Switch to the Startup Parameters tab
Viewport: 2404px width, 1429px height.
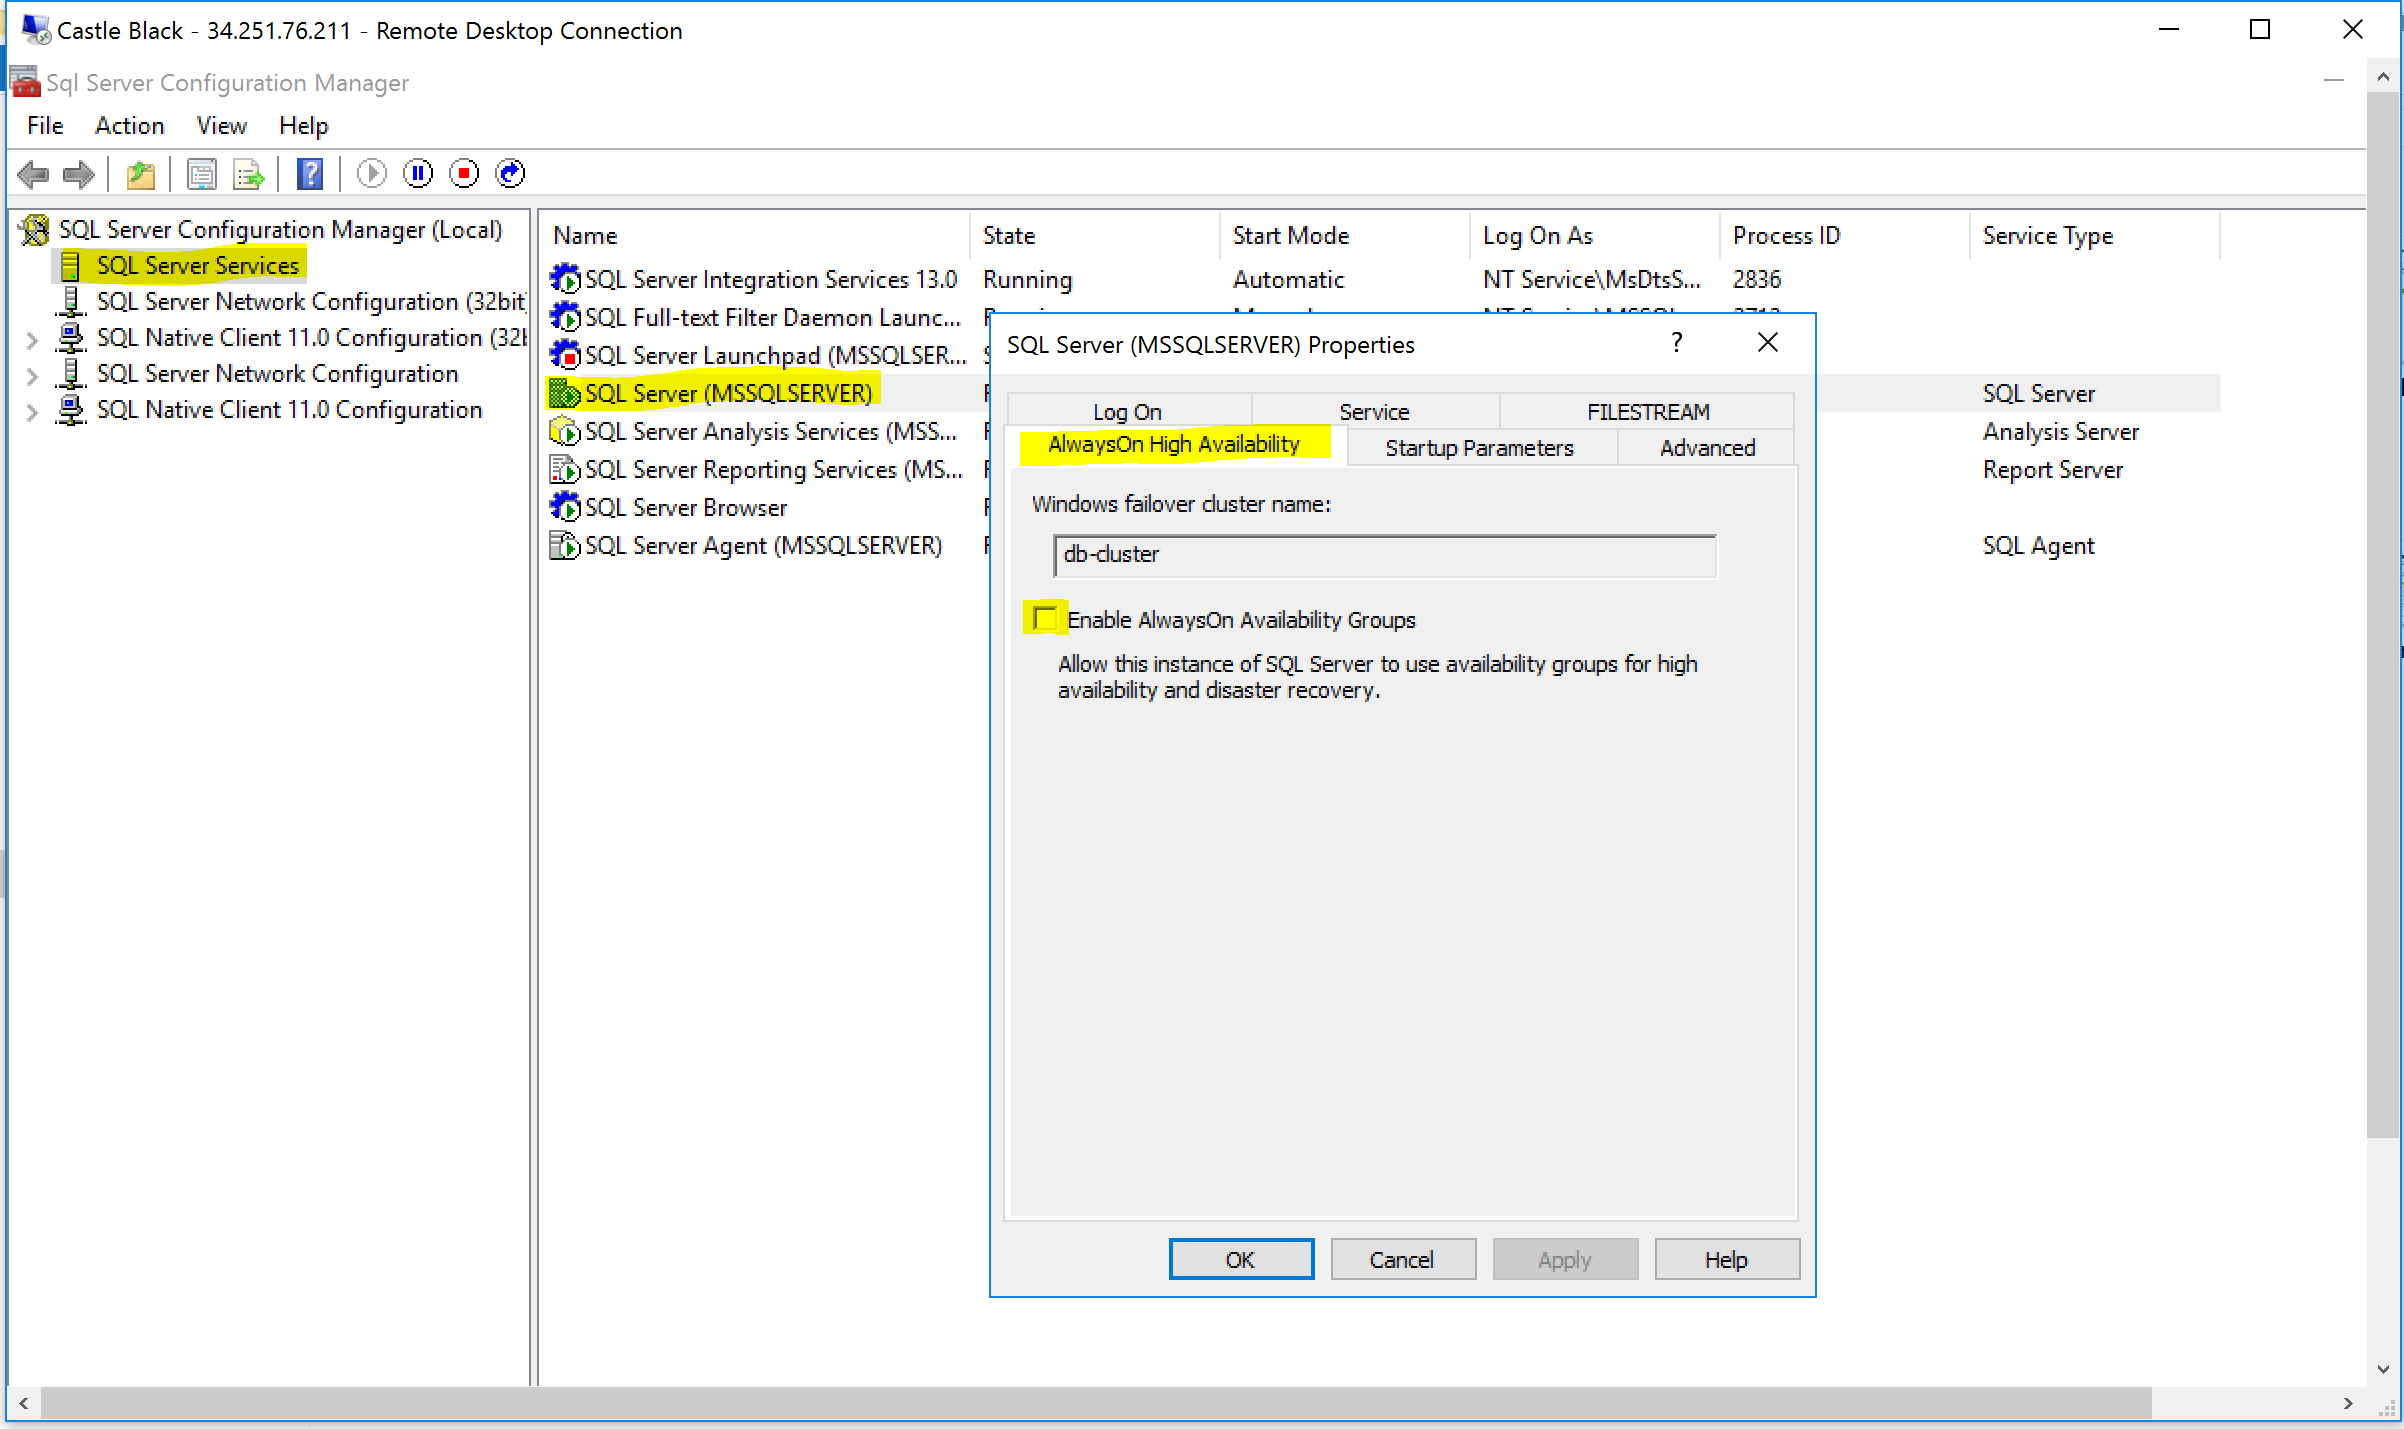click(1479, 448)
